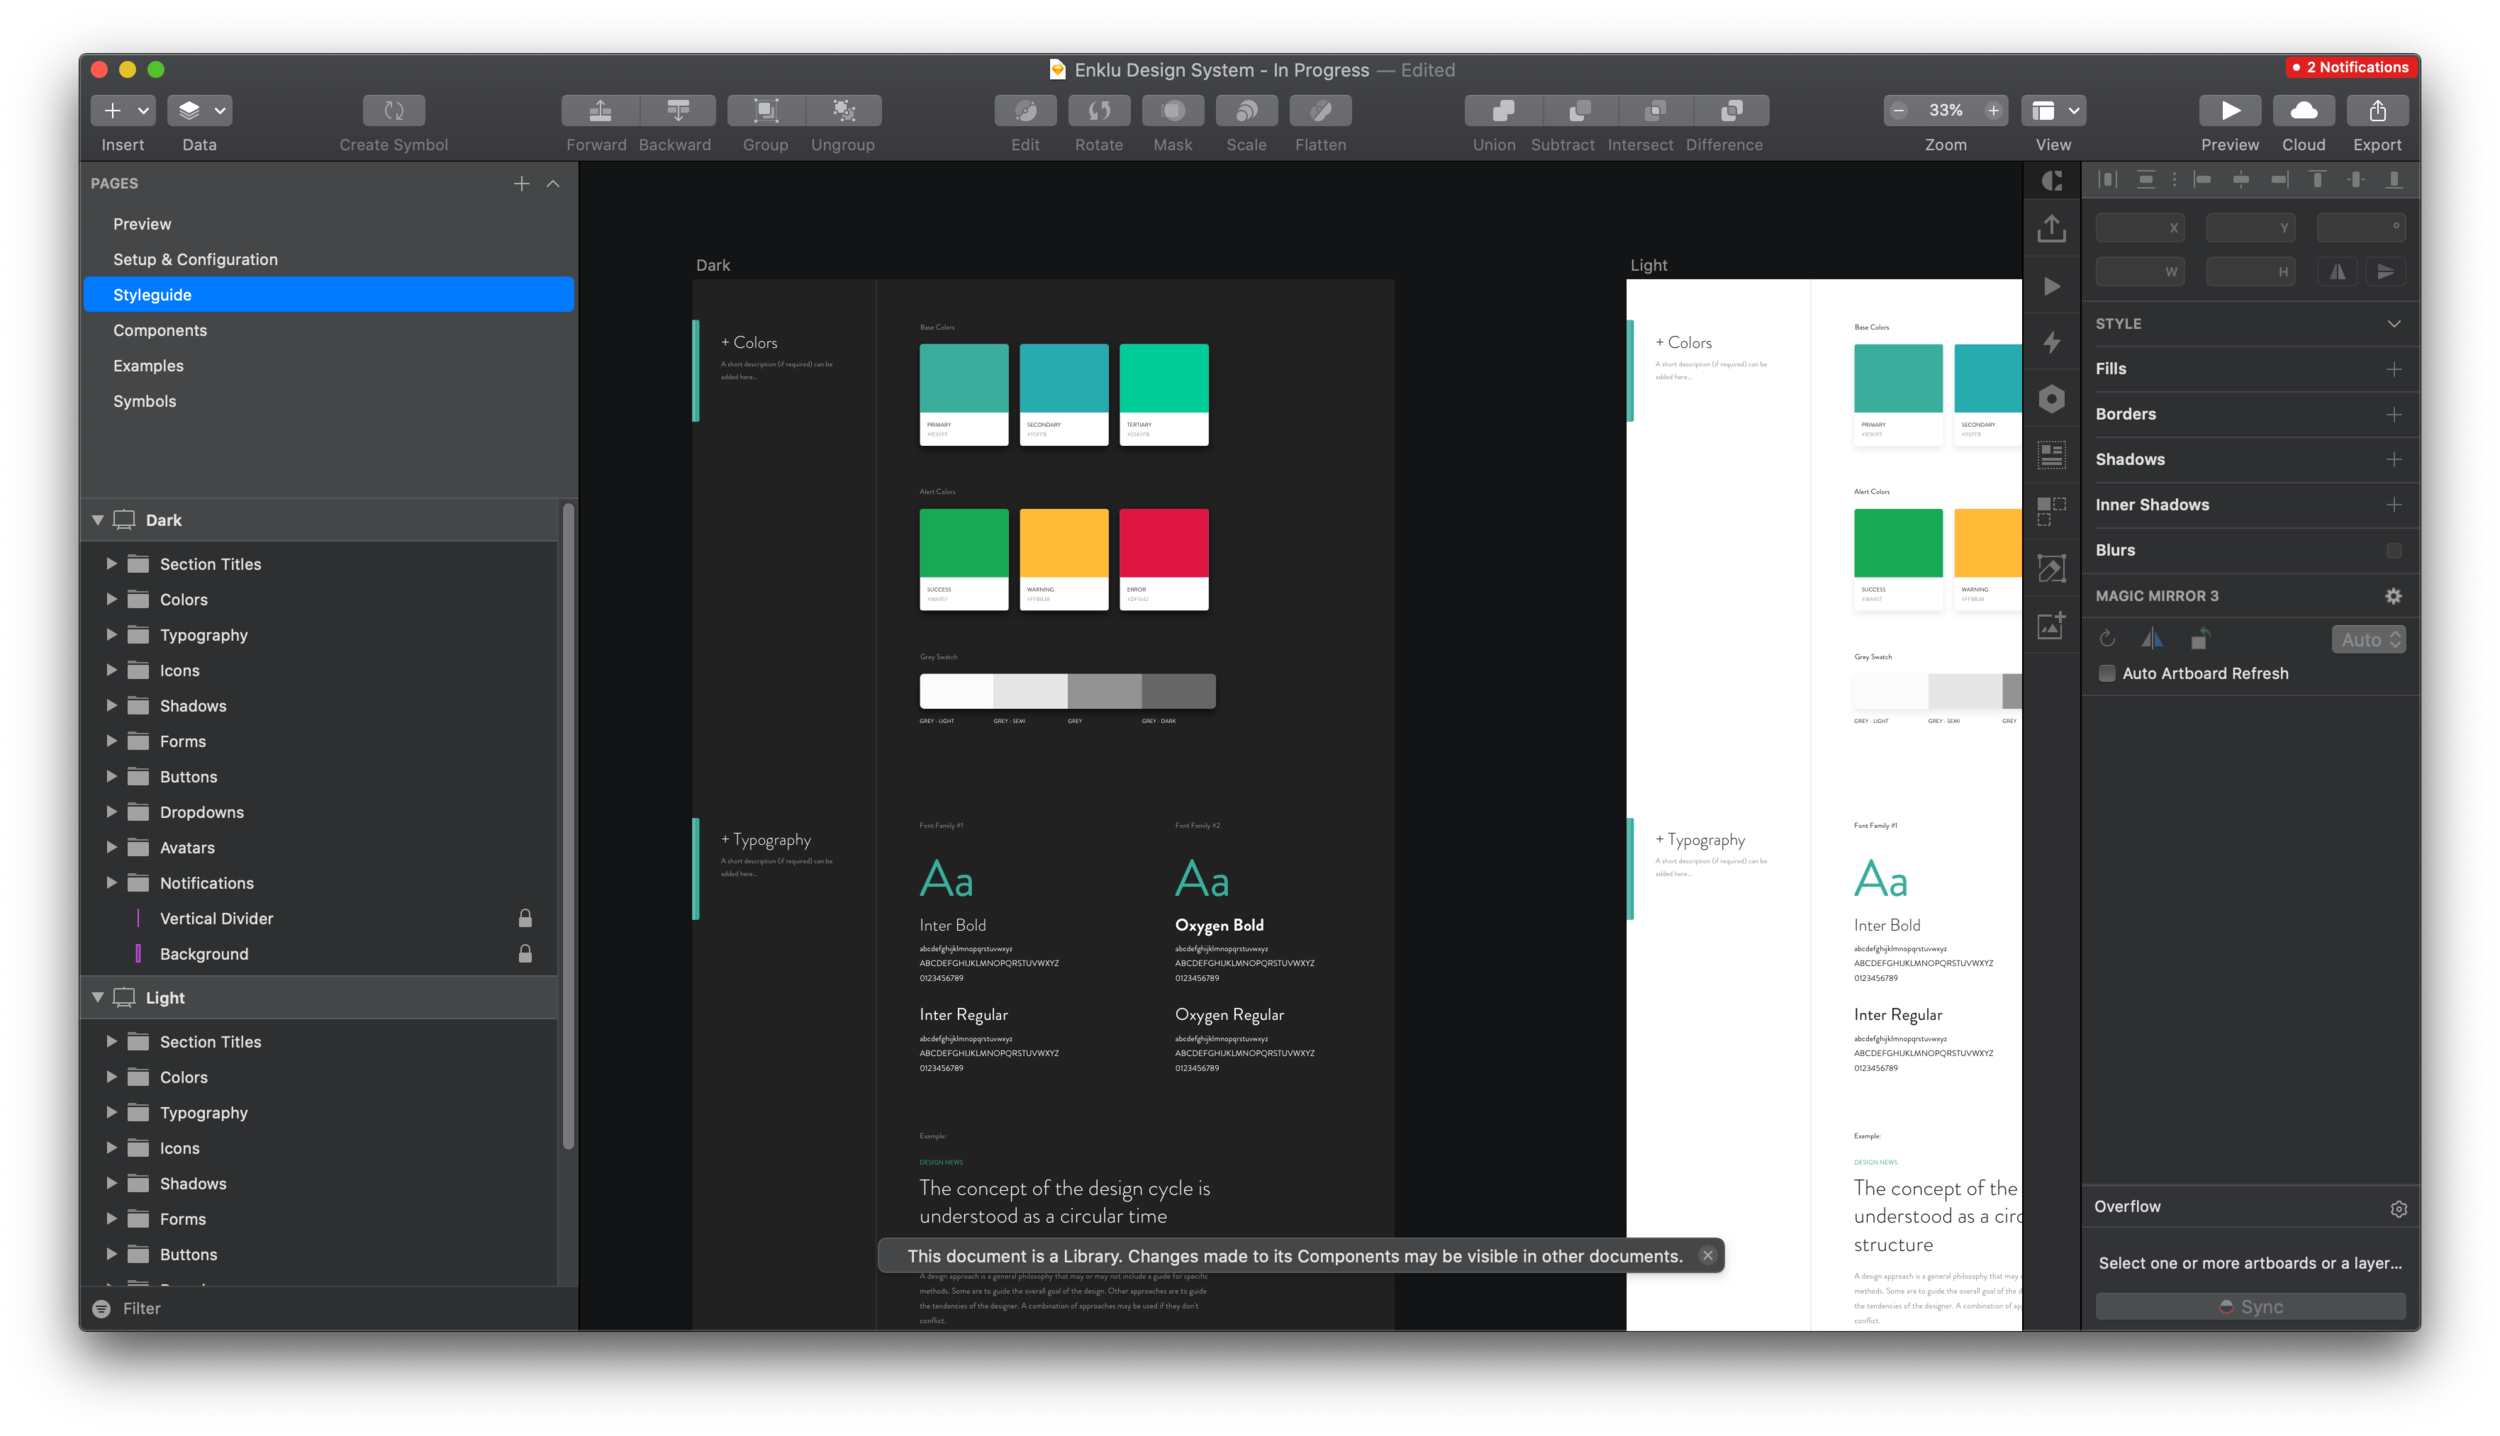This screenshot has height=1436, width=2500.
Task: Expand the Dark Typography folder
Action: pyautogui.click(x=112, y=635)
